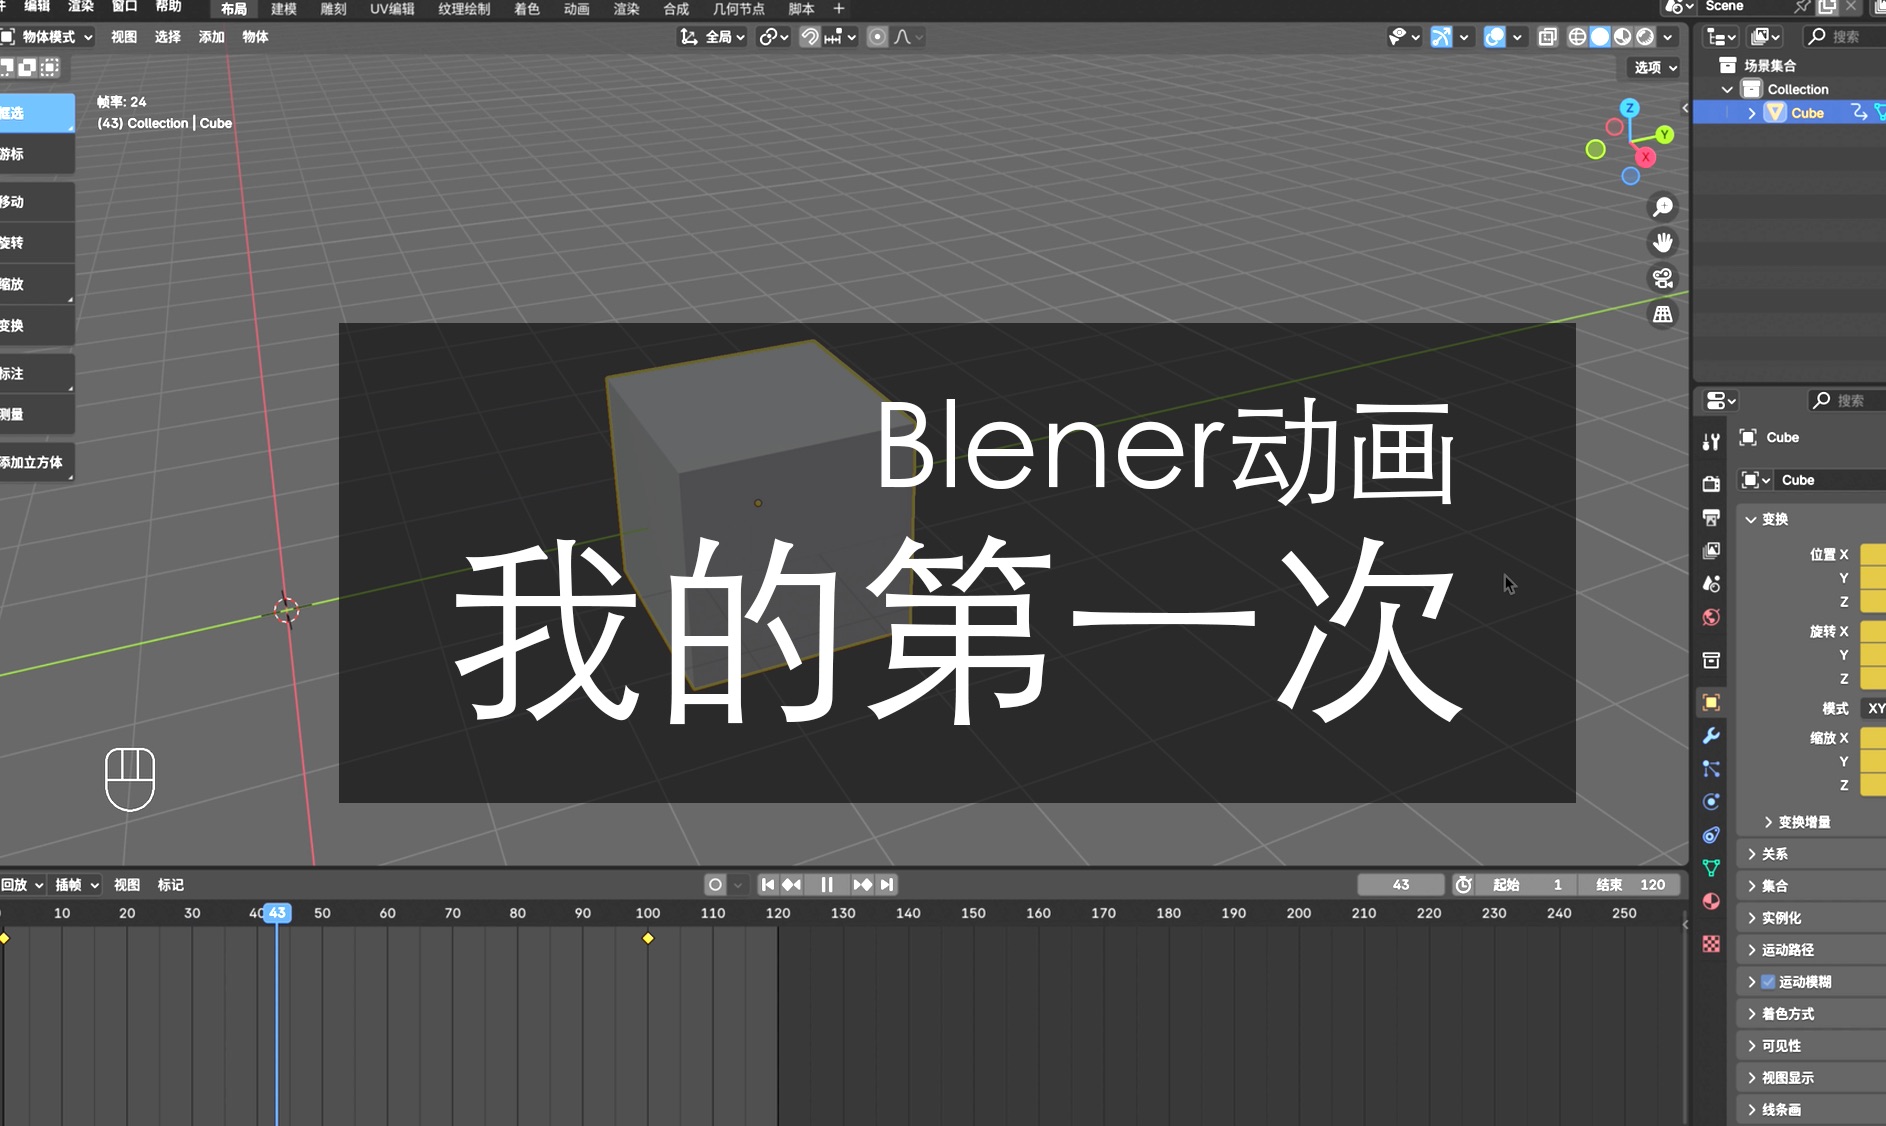This screenshot has height=1126, width=1886.
Task: Pause playback in the timeline
Action: point(828,884)
